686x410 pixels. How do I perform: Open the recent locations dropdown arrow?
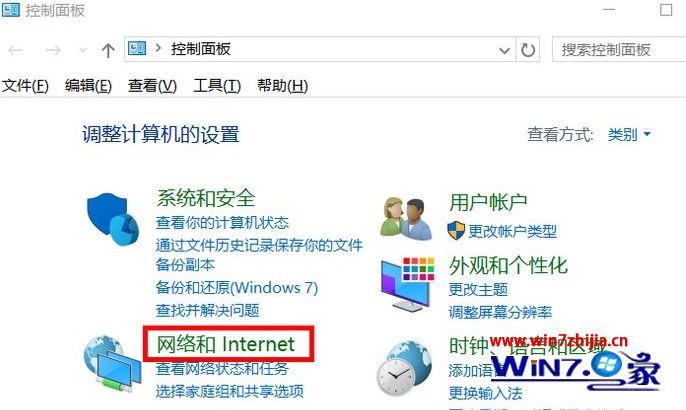[x=83, y=50]
